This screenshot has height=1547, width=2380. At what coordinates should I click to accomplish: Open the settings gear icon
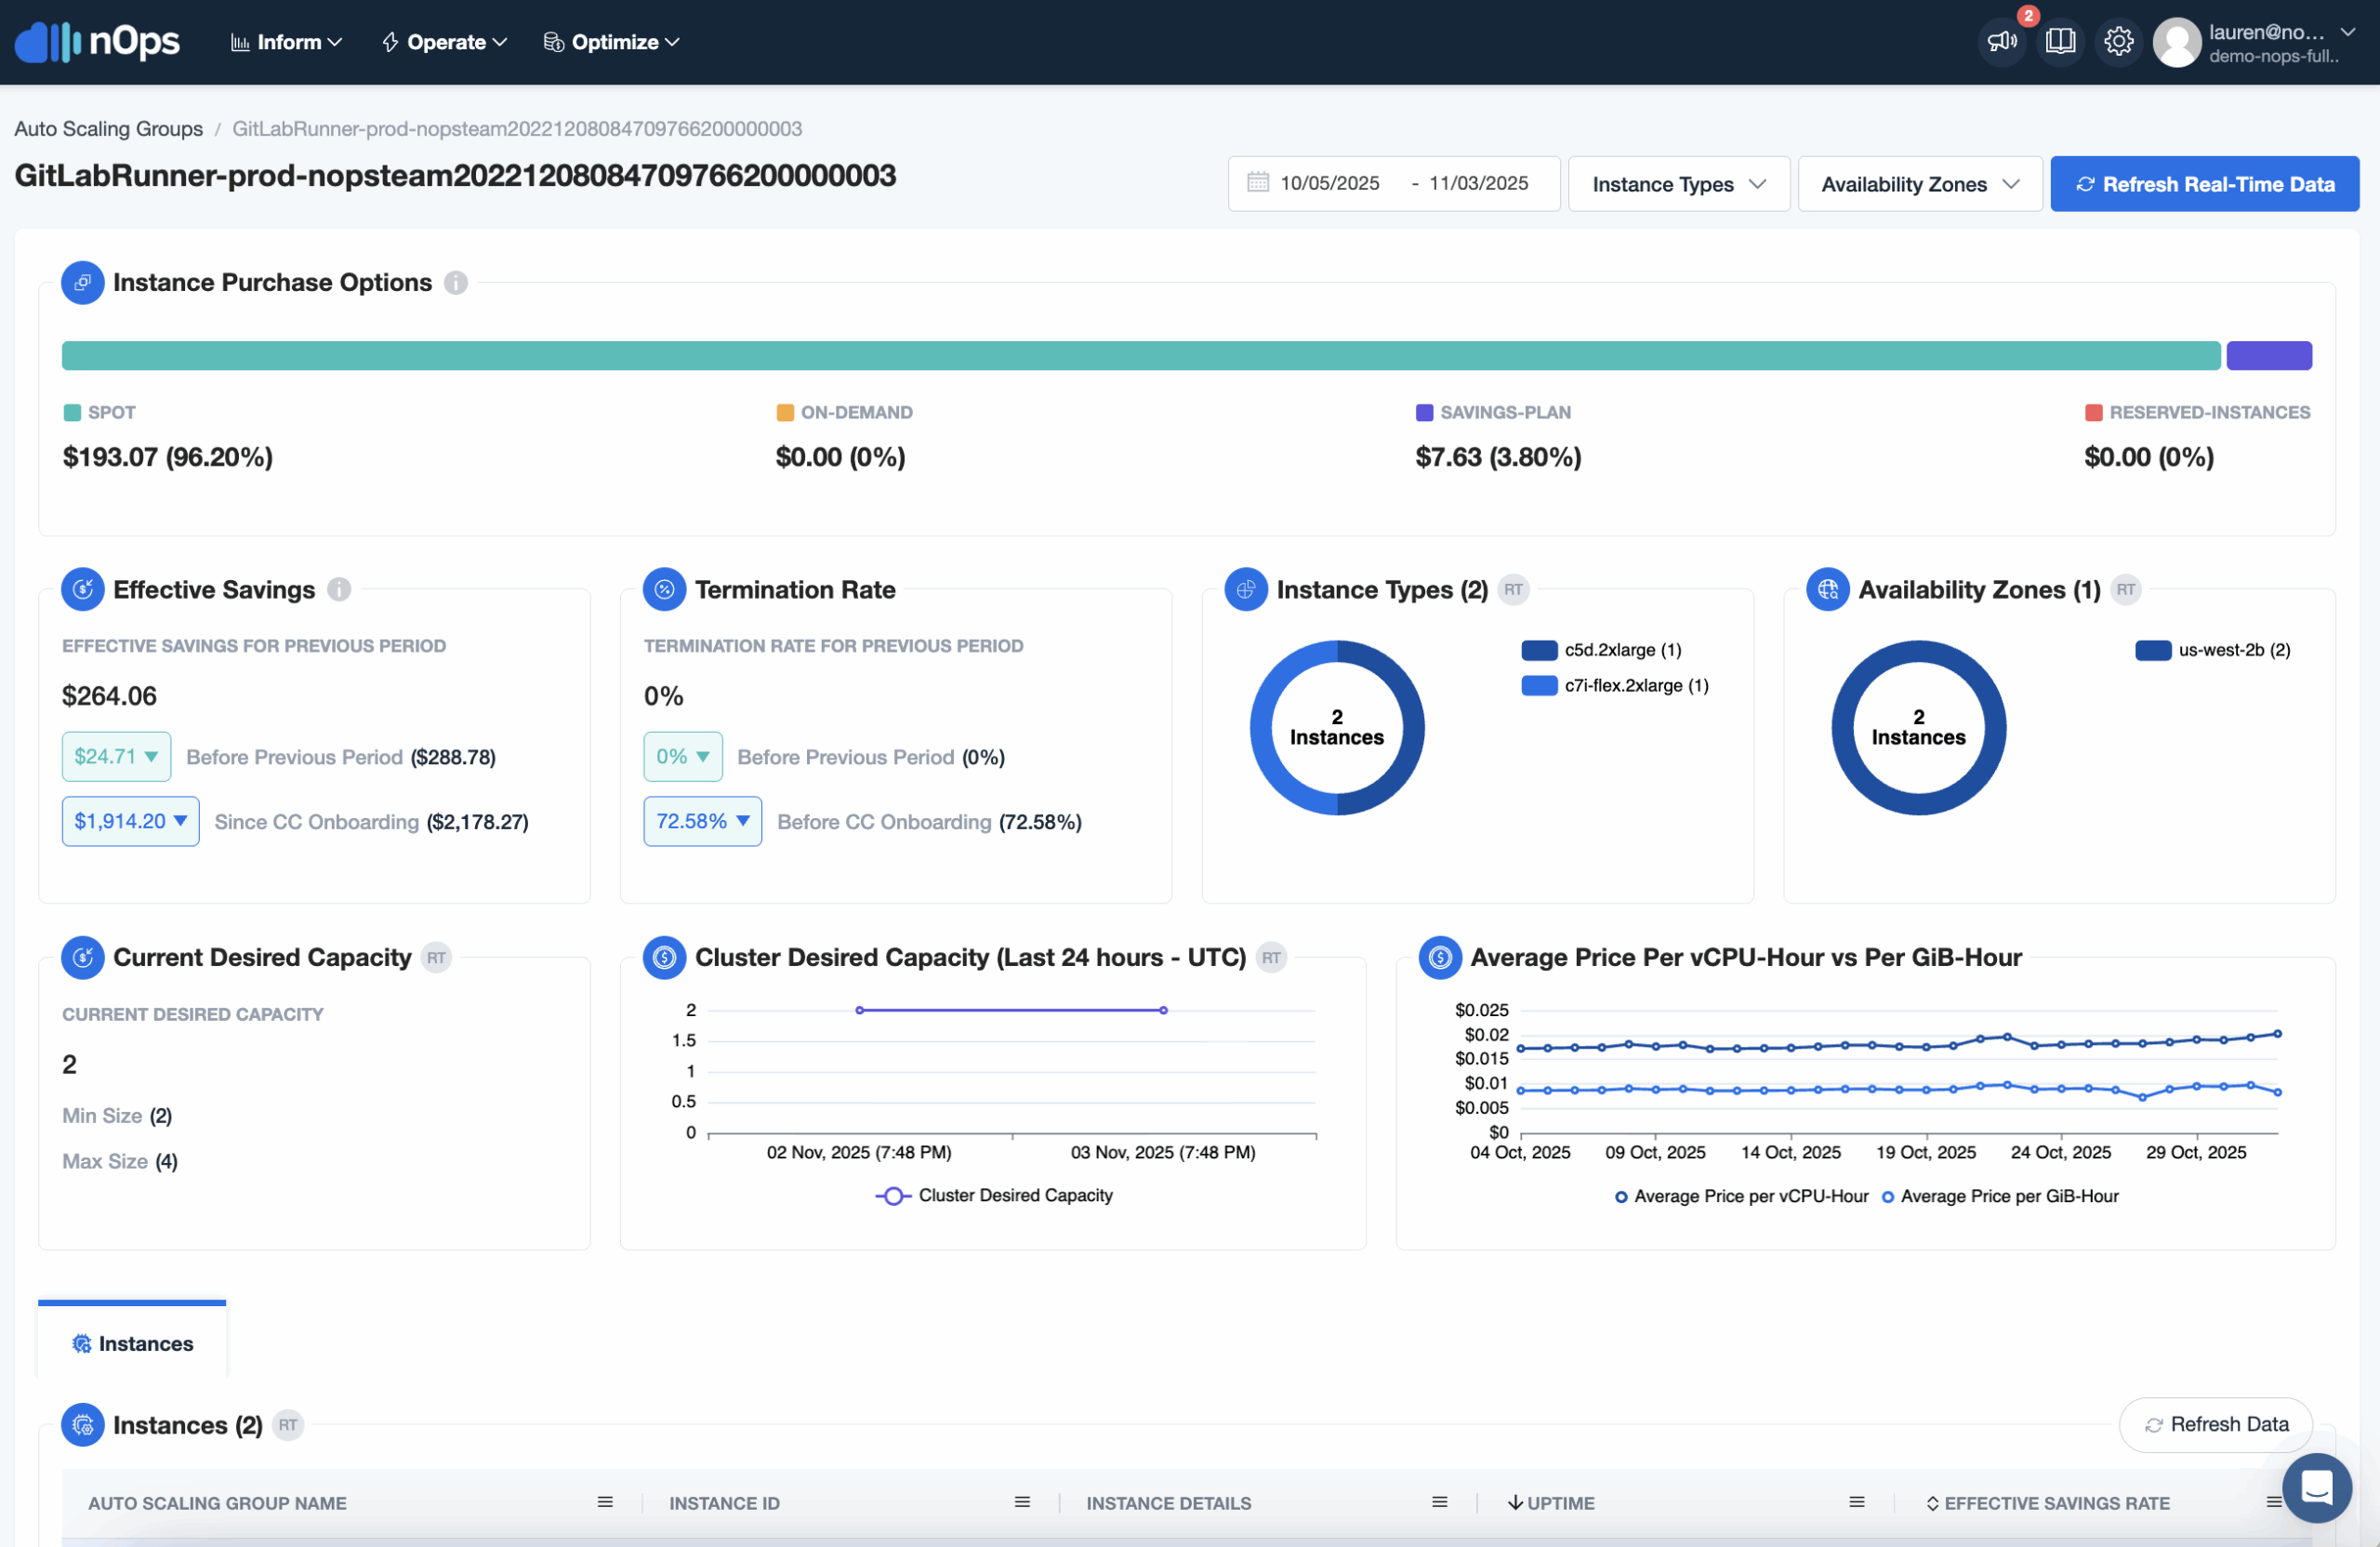point(2118,41)
